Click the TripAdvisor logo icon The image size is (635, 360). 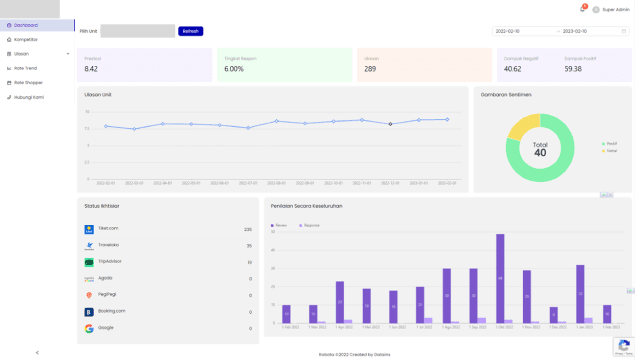pos(89,262)
